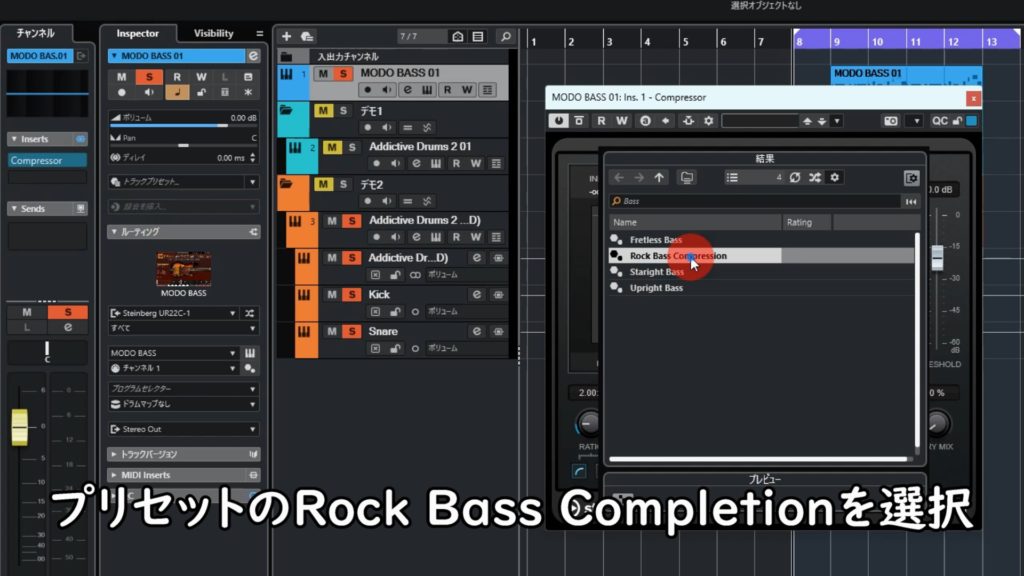Click the Add Track plus icon

pos(287,36)
